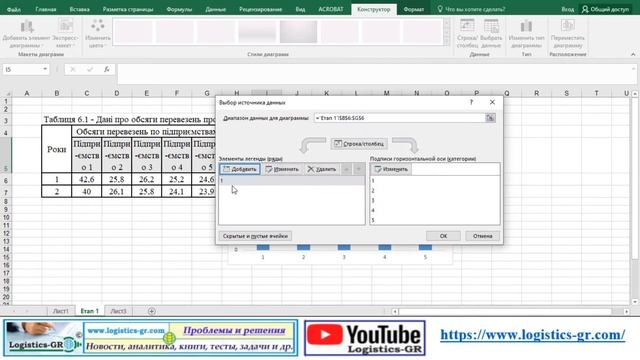640x360 pixels.
Task: Click the 'Что вы хотите сделать?' search box
Action: click(471, 9)
